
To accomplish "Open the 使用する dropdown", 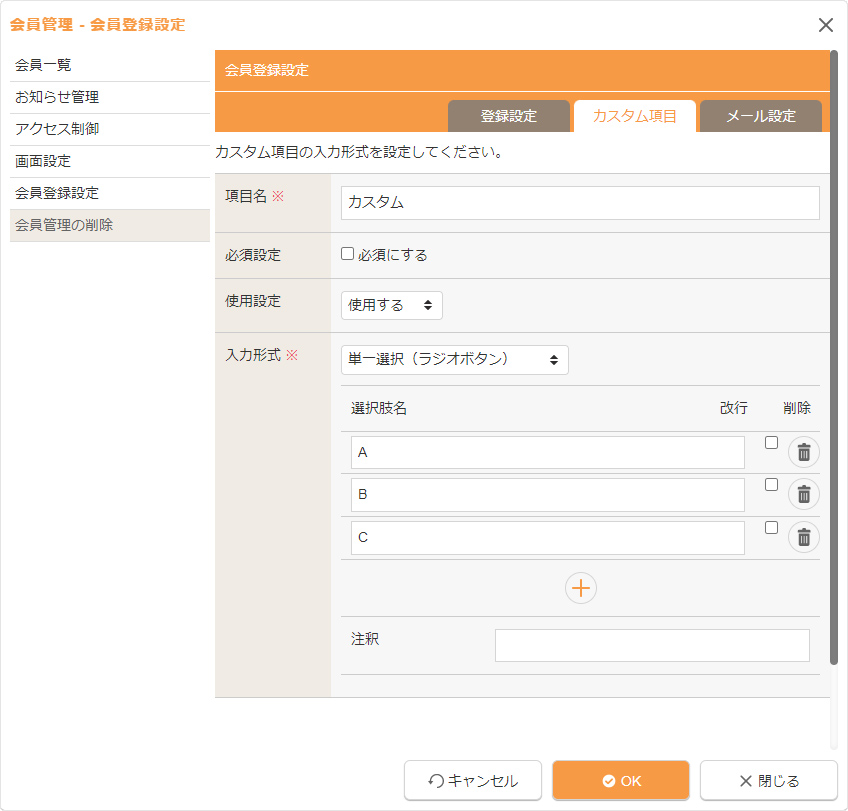I will click(x=391, y=305).
